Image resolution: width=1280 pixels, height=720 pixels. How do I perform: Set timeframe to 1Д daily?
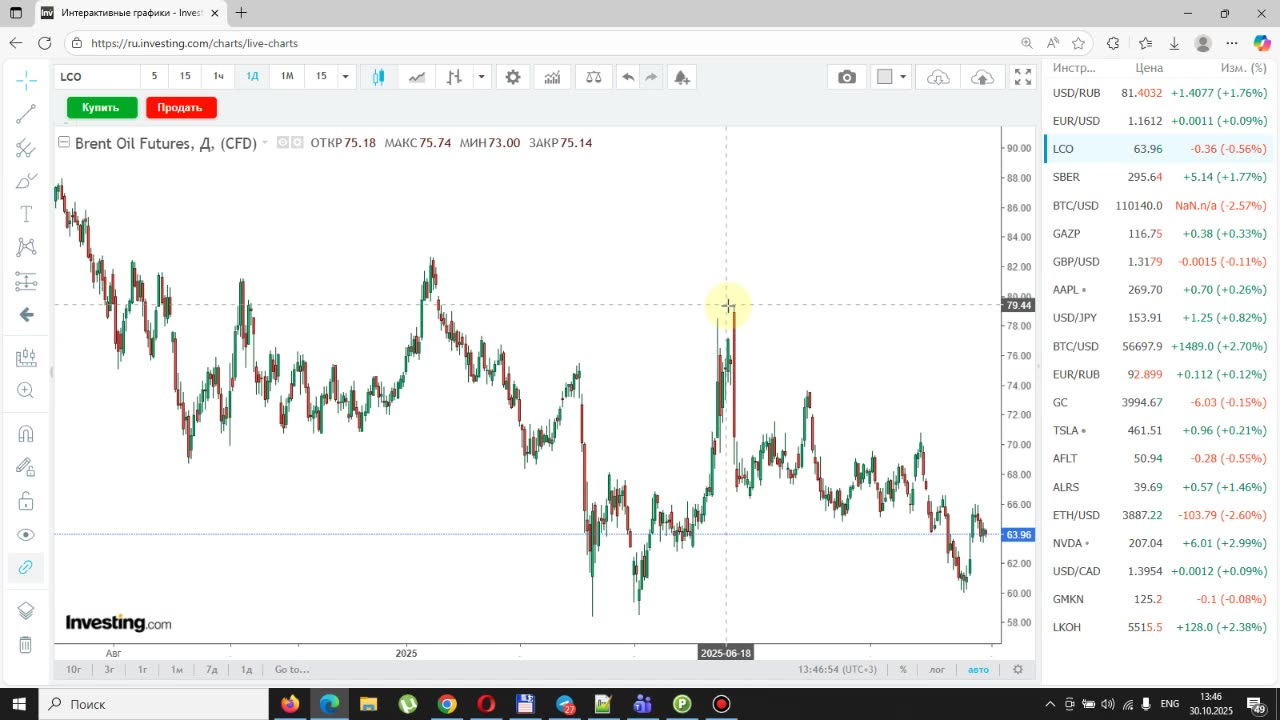click(x=253, y=77)
